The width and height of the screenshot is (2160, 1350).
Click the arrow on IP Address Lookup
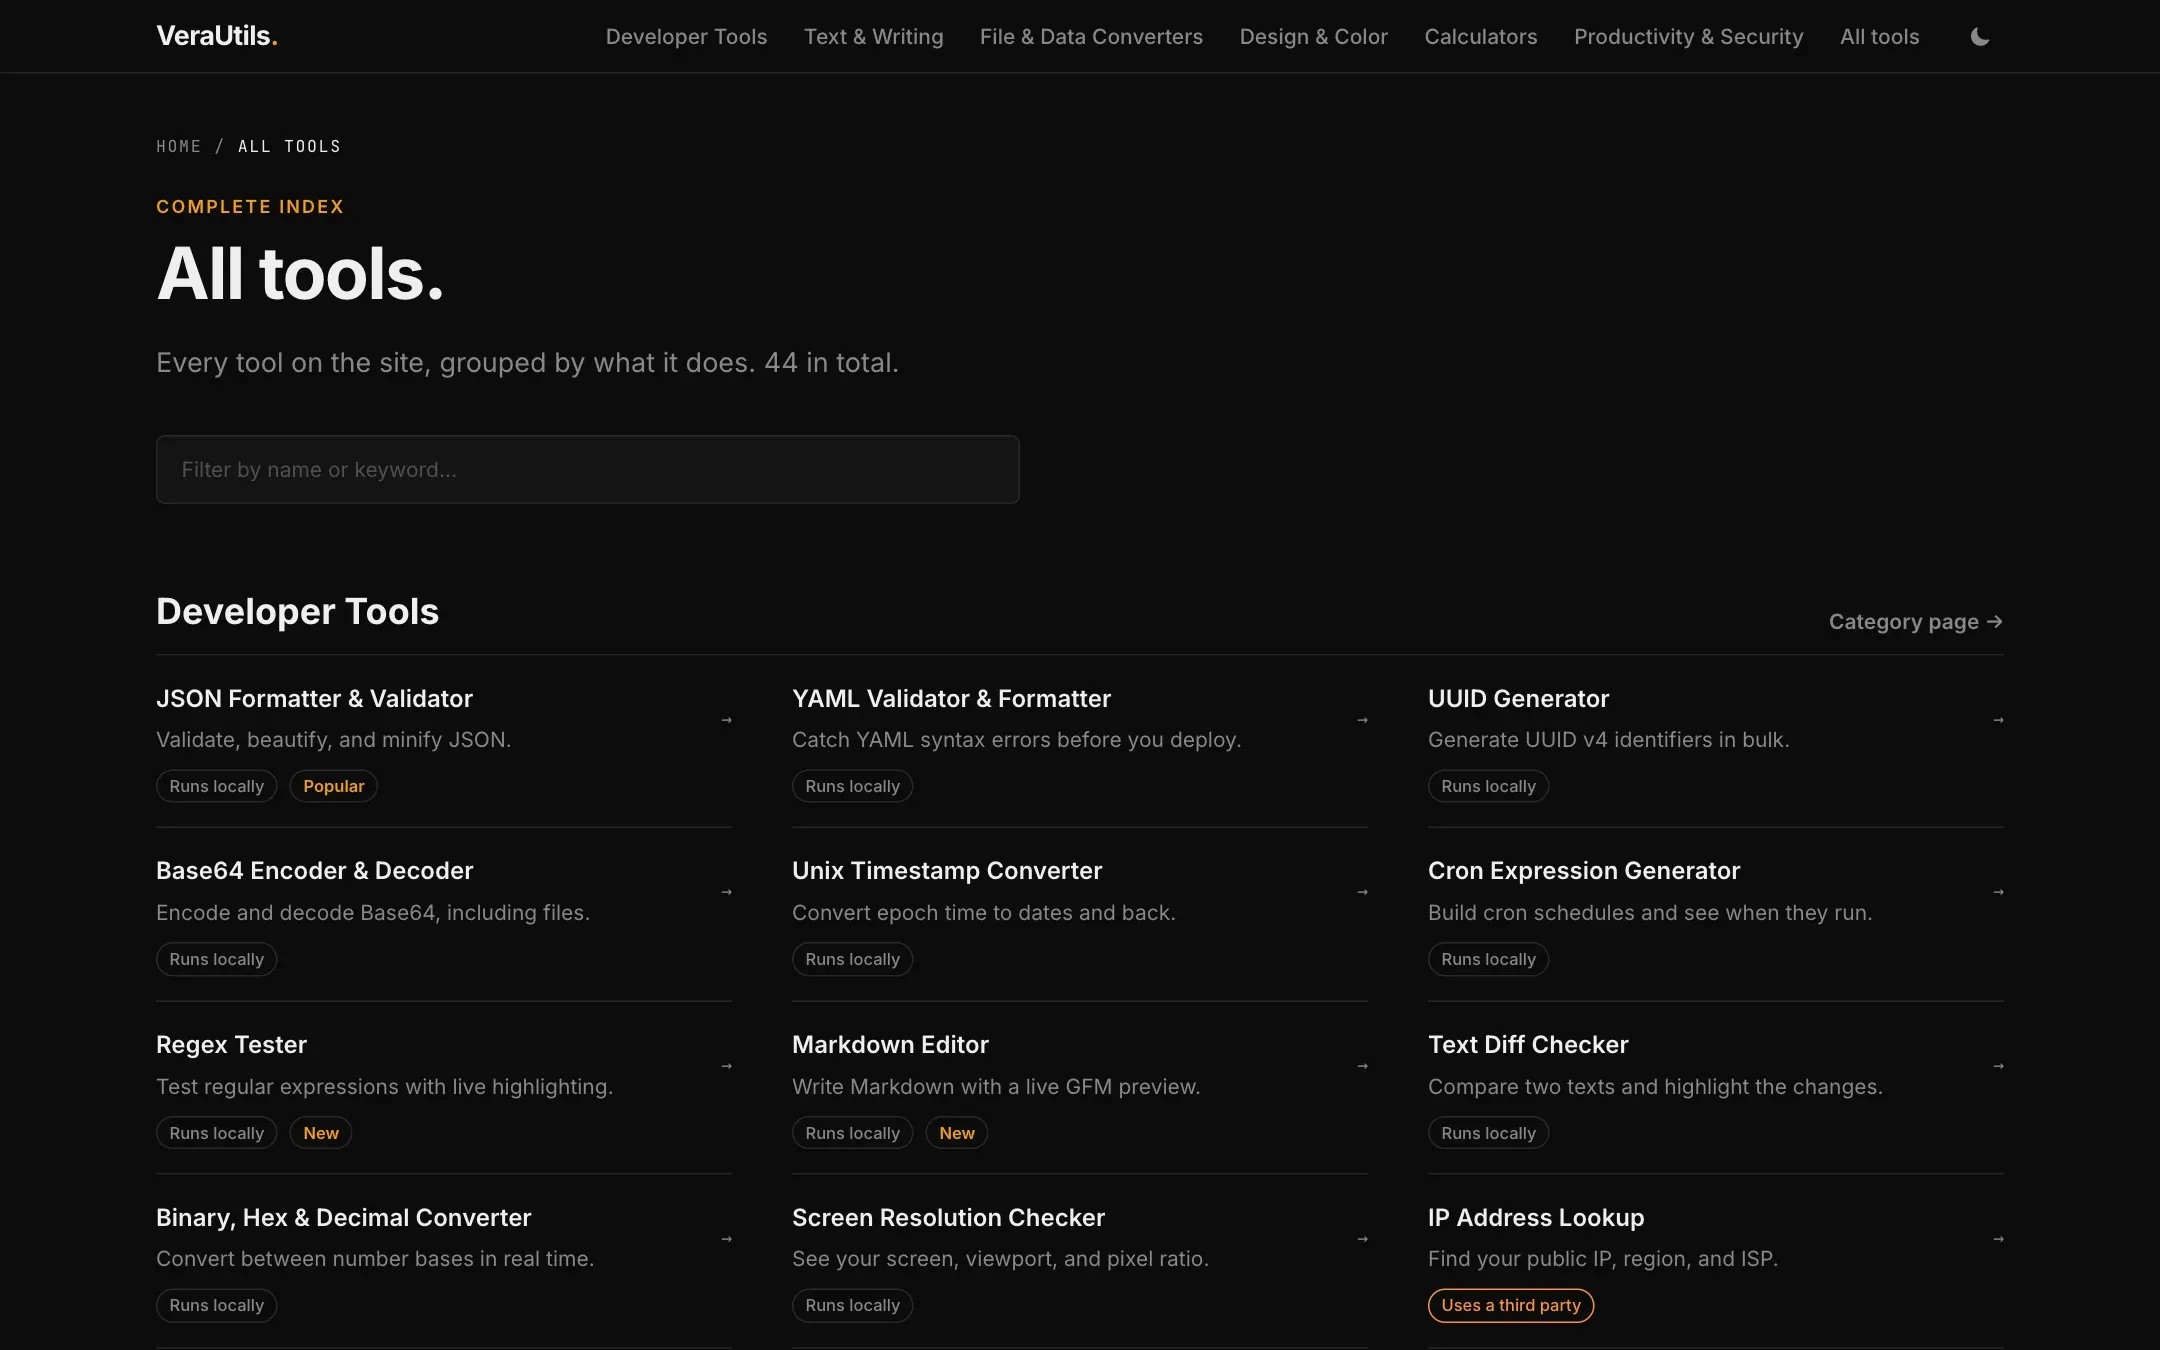tap(1998, 1239)
